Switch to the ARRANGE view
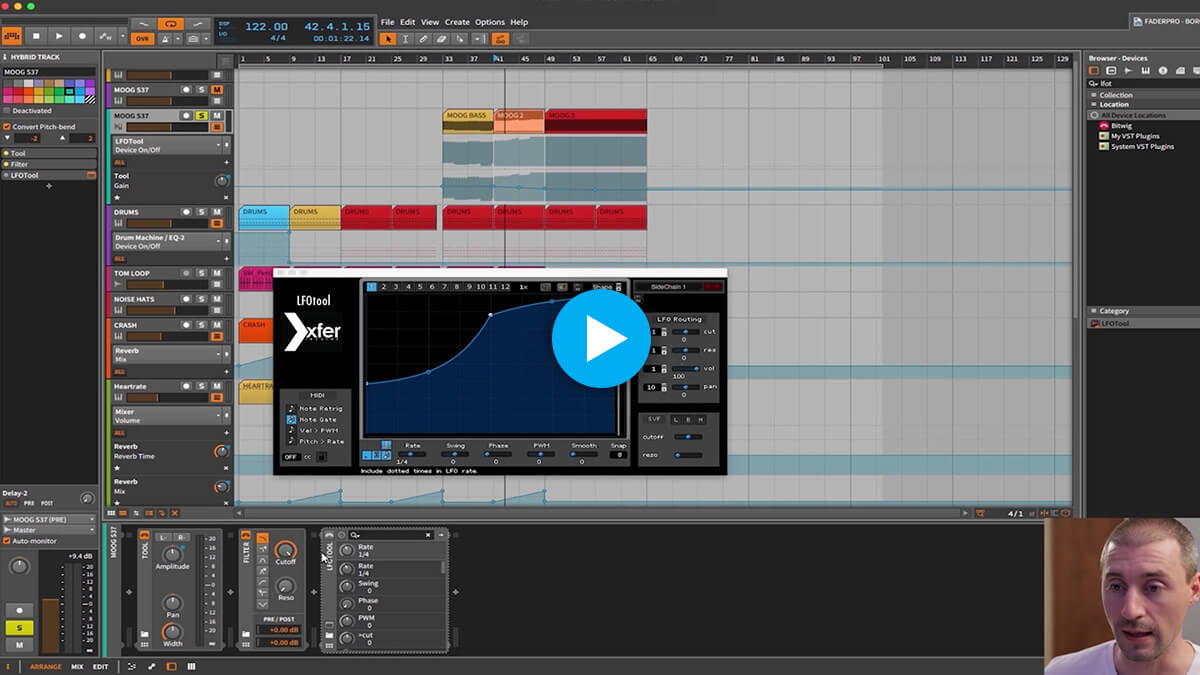 pyautogui.click(x=45, y=666)
